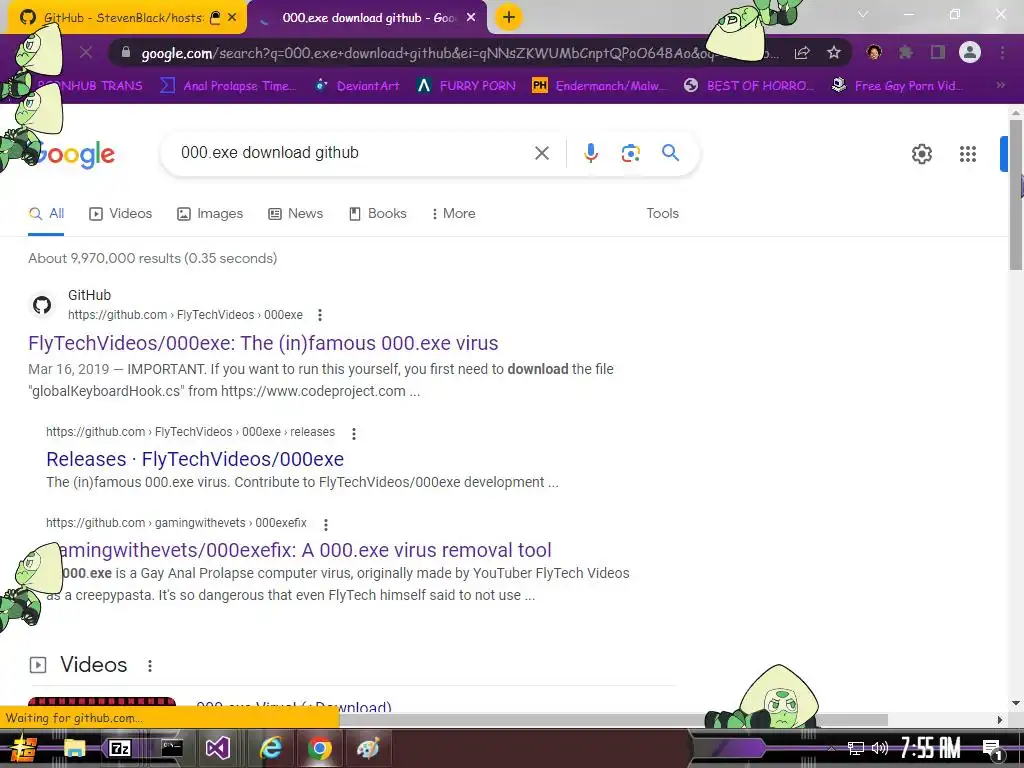Open Command Prompt from the taskbar
This screenshot has width=1024, height=768.
(x=172, y=748)
